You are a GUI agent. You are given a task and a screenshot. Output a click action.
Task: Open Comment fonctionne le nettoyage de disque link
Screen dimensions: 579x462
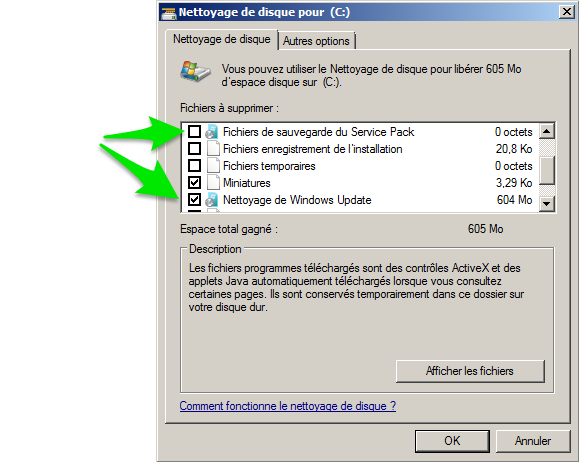(x=288, y=406)
